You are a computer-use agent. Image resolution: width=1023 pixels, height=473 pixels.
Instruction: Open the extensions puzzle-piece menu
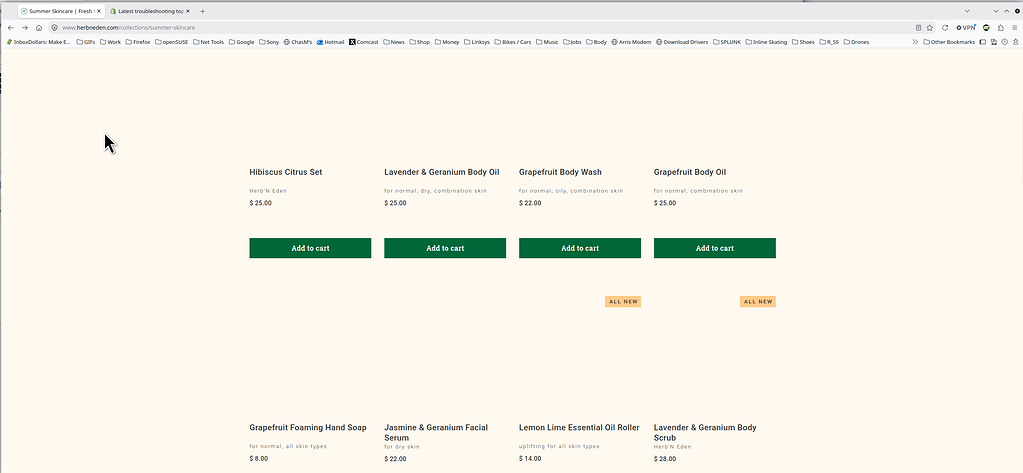(1001, 28)
